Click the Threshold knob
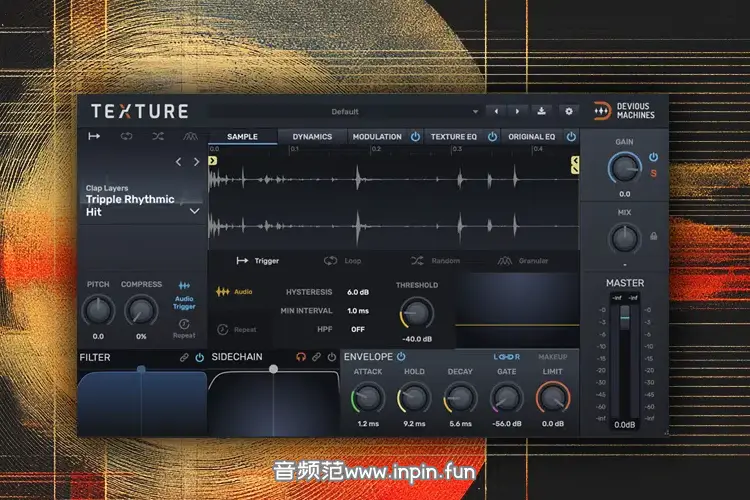The width and height of the screenshot is (750, 500). [417, 312]
